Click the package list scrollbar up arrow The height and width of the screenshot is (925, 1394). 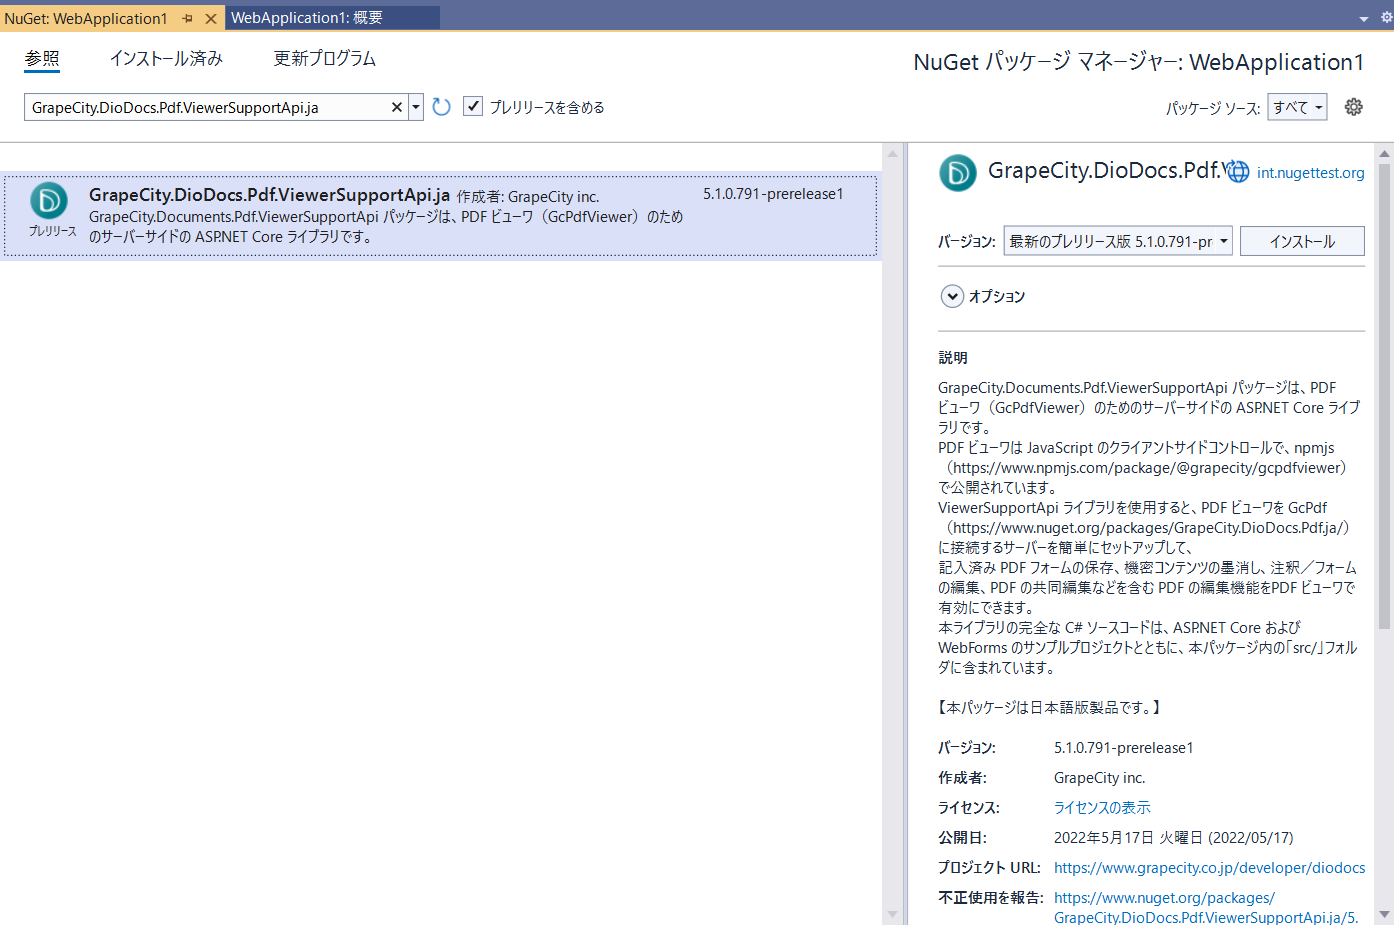892,155
